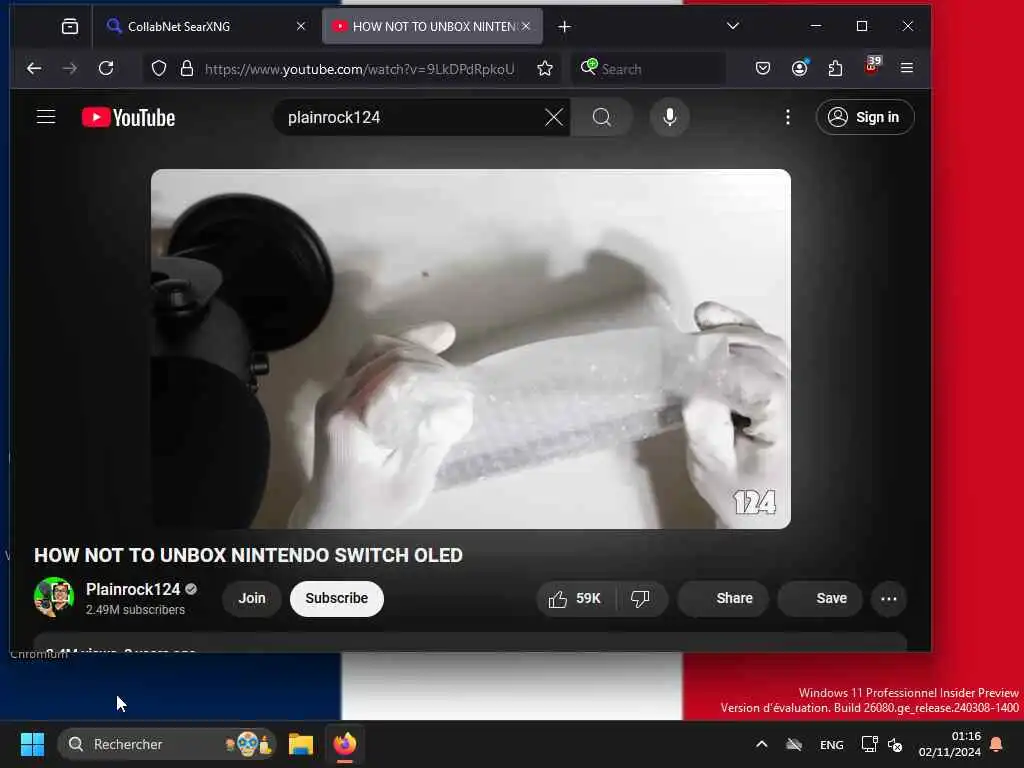Bookmark this page with the star icon
Viewport: 1024px width, 768px height.
click(x=545, y=69)
